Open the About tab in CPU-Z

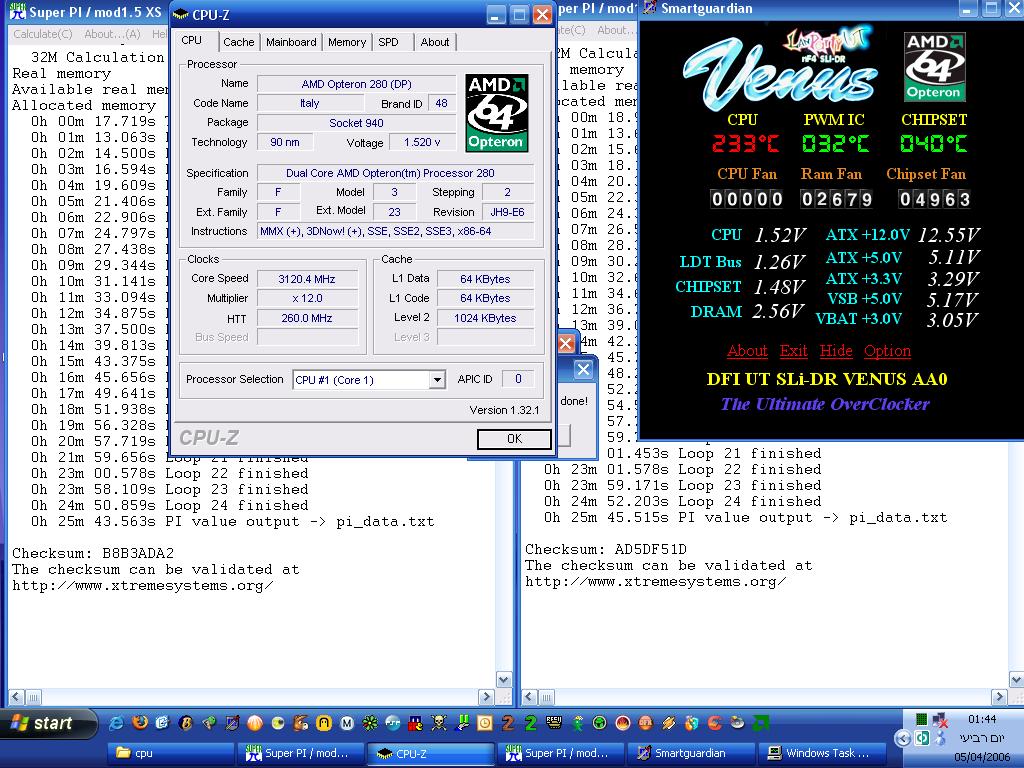435,42
